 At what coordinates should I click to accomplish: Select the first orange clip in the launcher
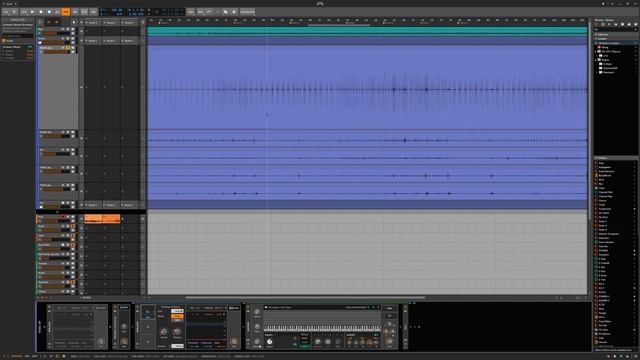coord(93,219)
